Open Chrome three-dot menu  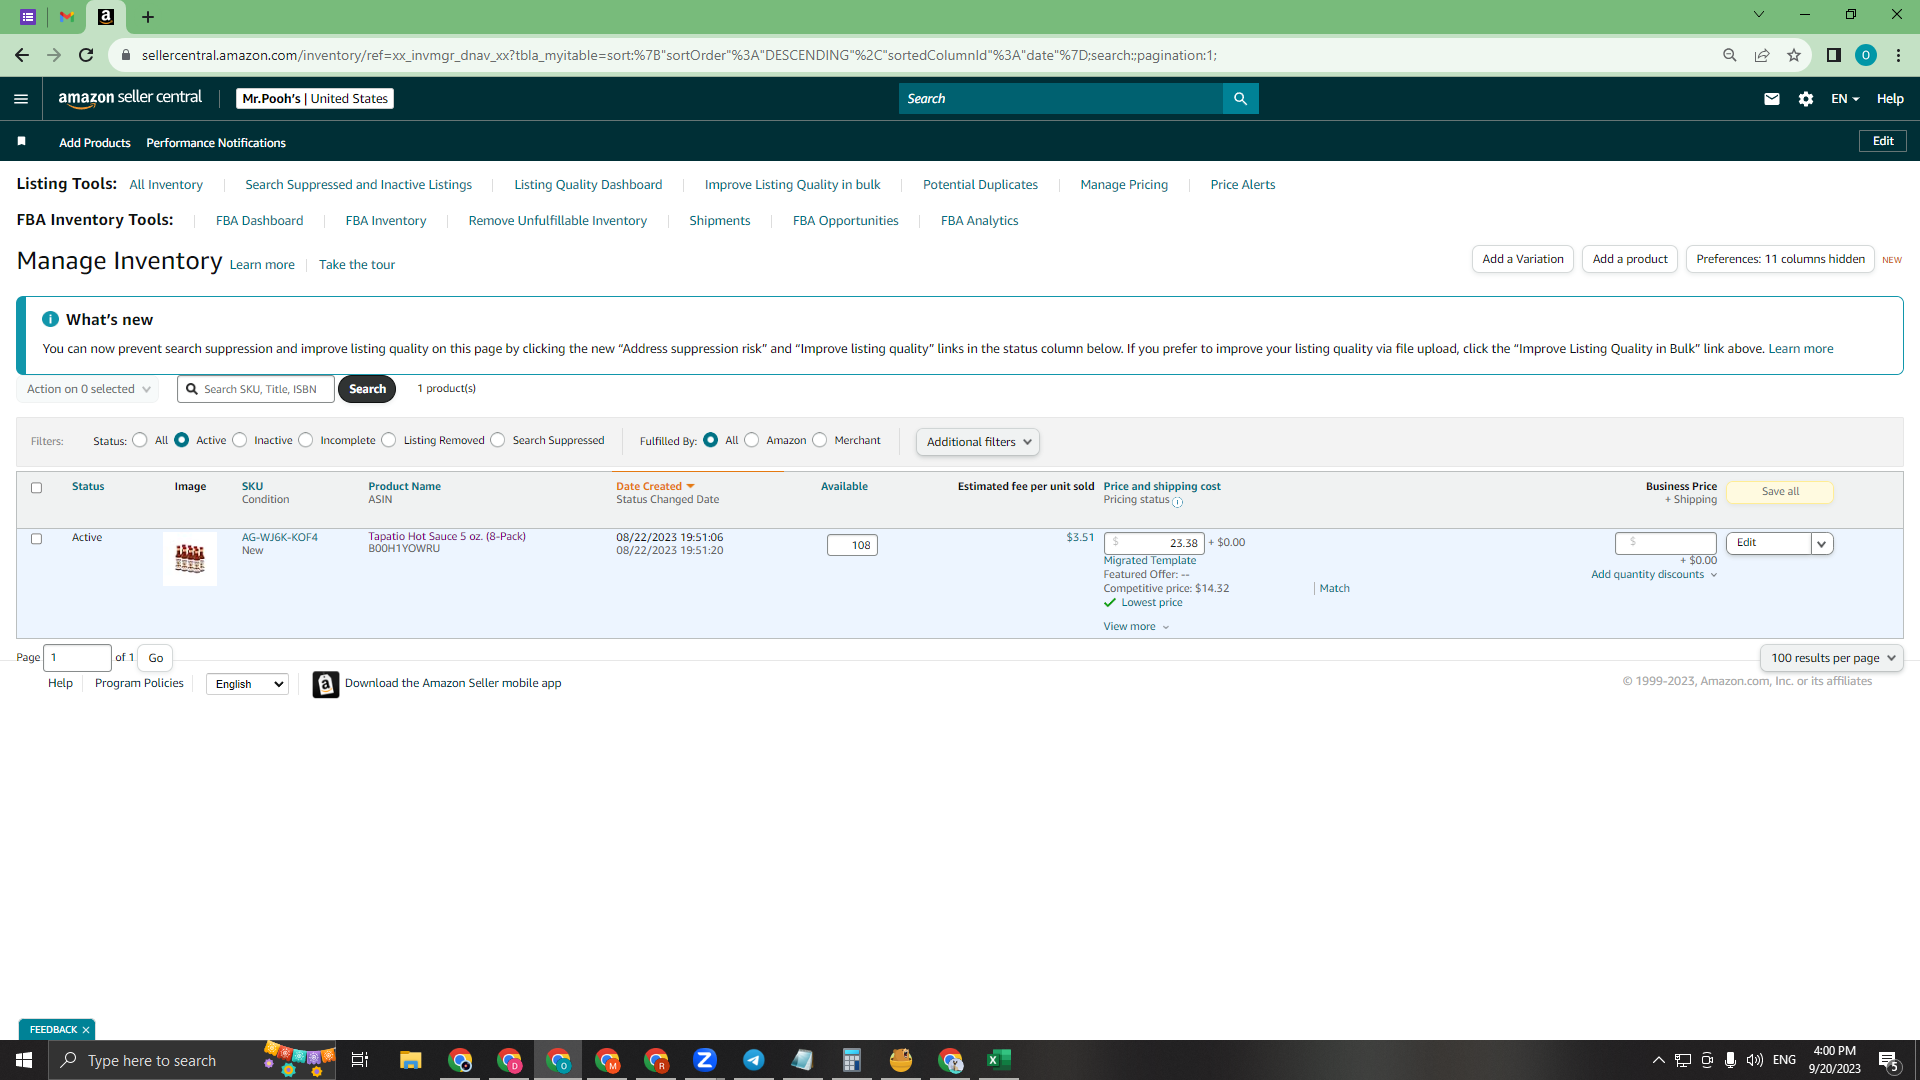point(1898,55)
